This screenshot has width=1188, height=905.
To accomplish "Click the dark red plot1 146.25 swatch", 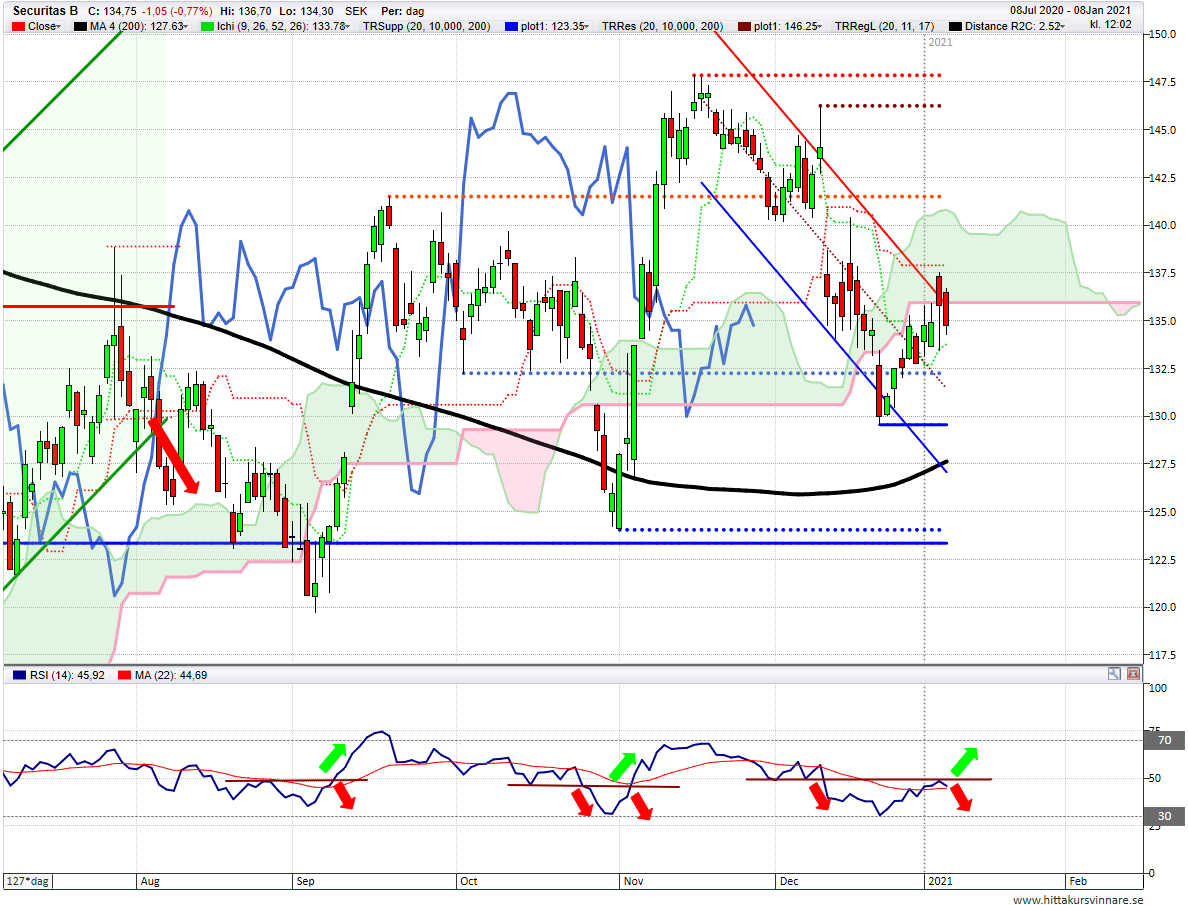I will [744, 27].
